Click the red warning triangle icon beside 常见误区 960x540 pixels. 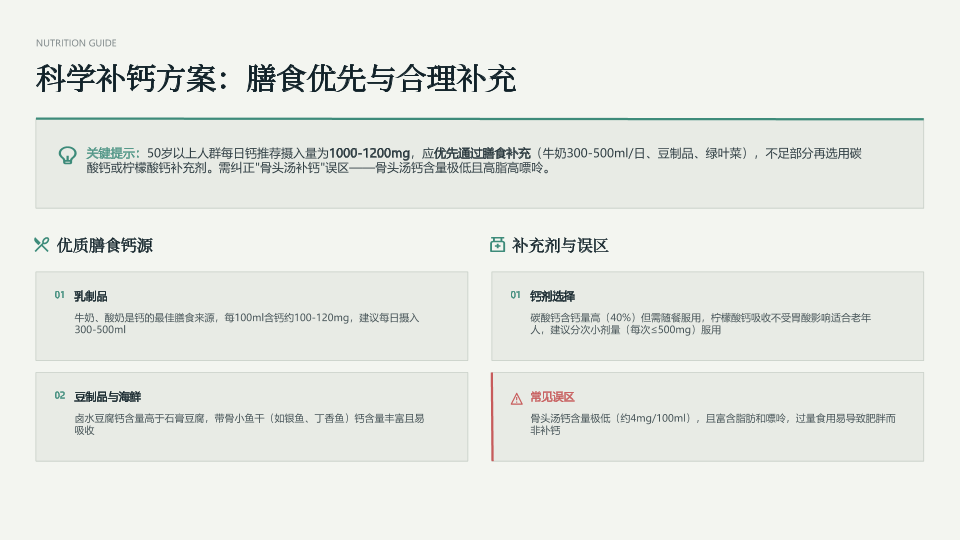pos(517,399)
